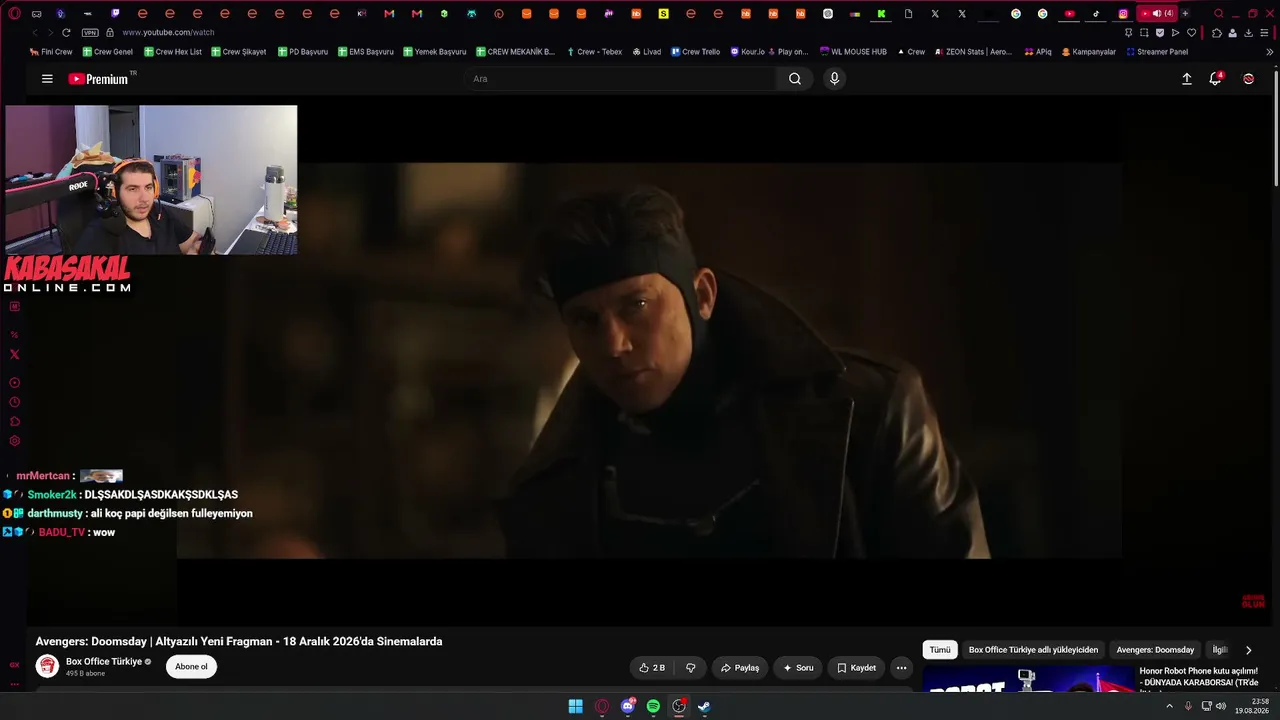Click the video title Avengers: Doomsday text

[239, 642]
